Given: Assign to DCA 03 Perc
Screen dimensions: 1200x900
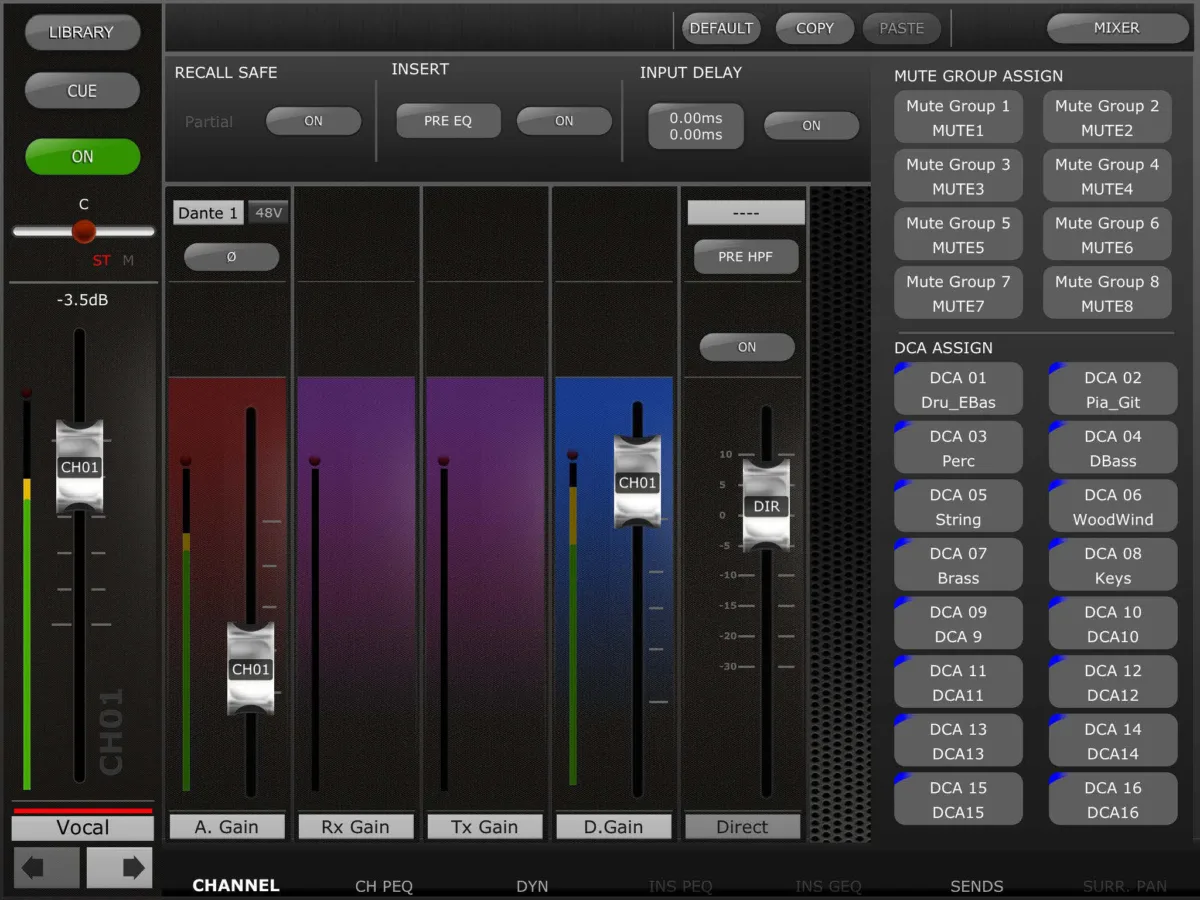Looking at the screenshot, I should pyautogui.click(x=958, y=448).
